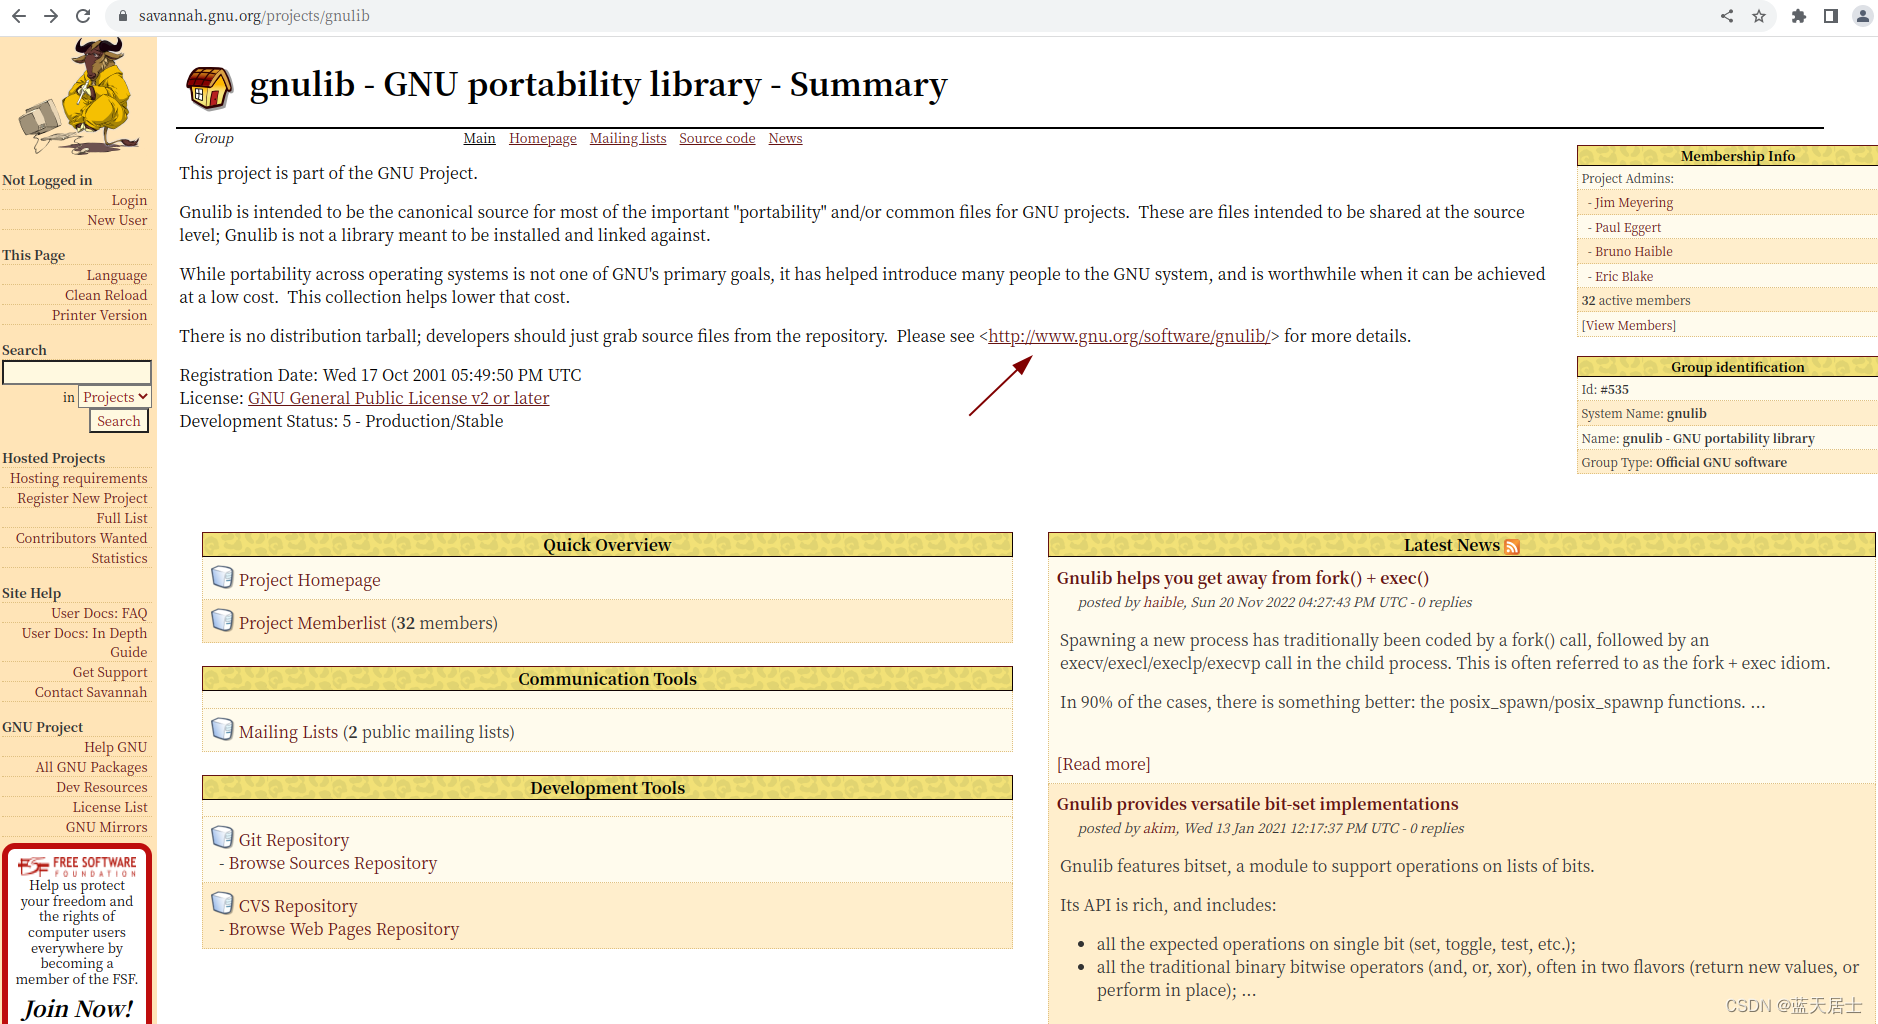The height and width of the screenshot is (1024, 1878).
Task: Click the browser back arrow
Action: 18,16
